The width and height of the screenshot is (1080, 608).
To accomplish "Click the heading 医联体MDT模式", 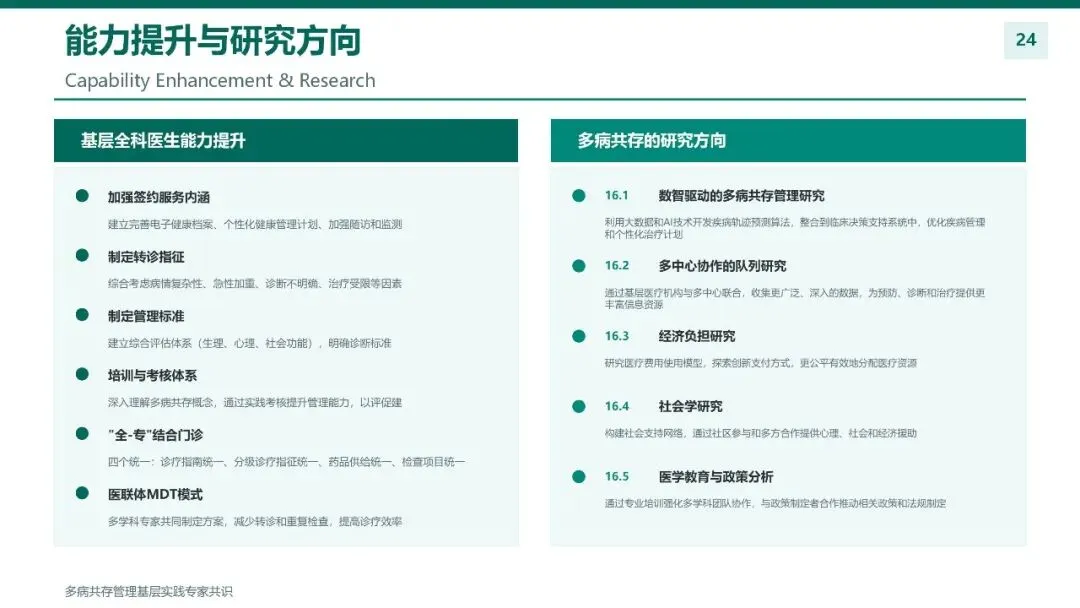I will click(155, 494).
